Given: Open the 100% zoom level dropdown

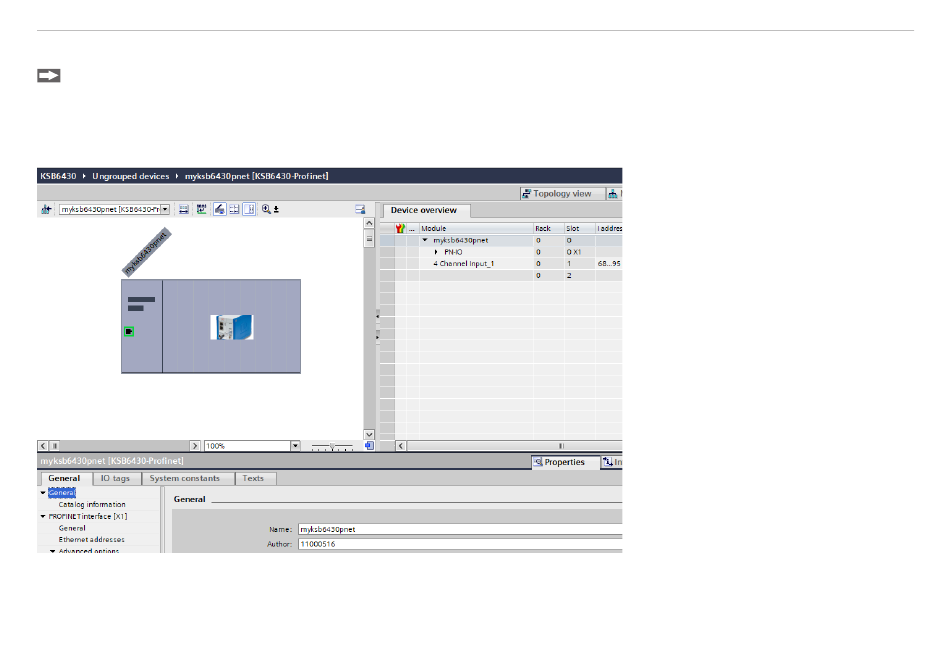Looking at the screenshot, I should click(295, 446).
